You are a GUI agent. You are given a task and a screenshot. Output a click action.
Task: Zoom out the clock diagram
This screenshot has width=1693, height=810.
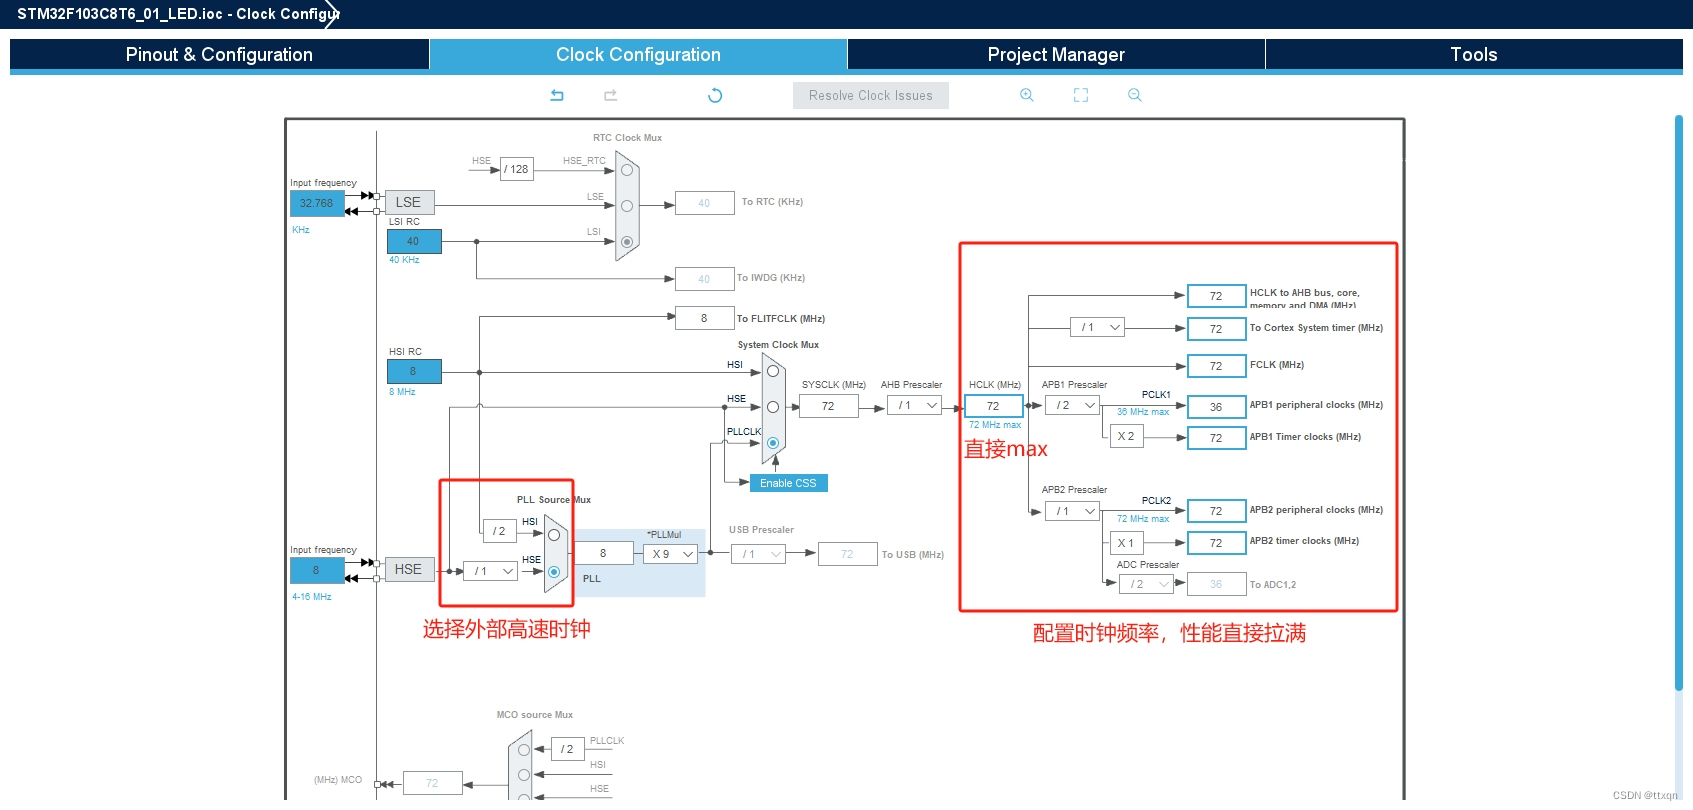click(1135, 95)
